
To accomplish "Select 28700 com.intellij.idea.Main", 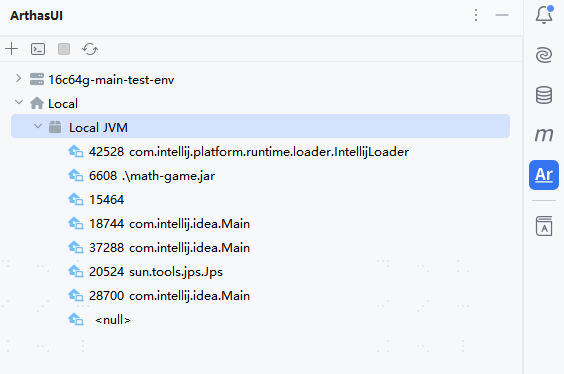I will click(169, 296).
